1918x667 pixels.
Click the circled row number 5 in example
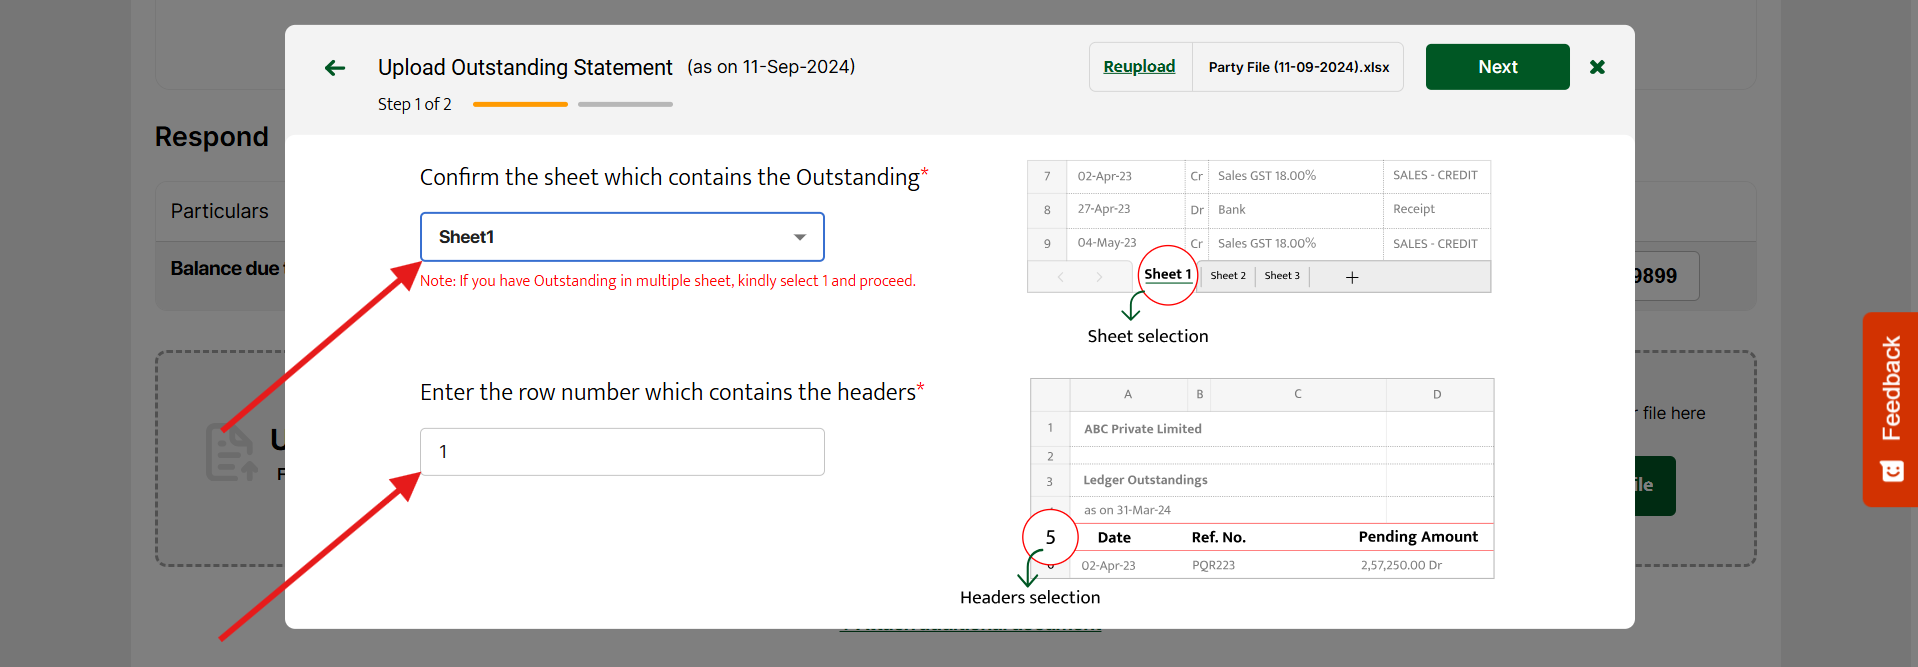point(1050,537)
